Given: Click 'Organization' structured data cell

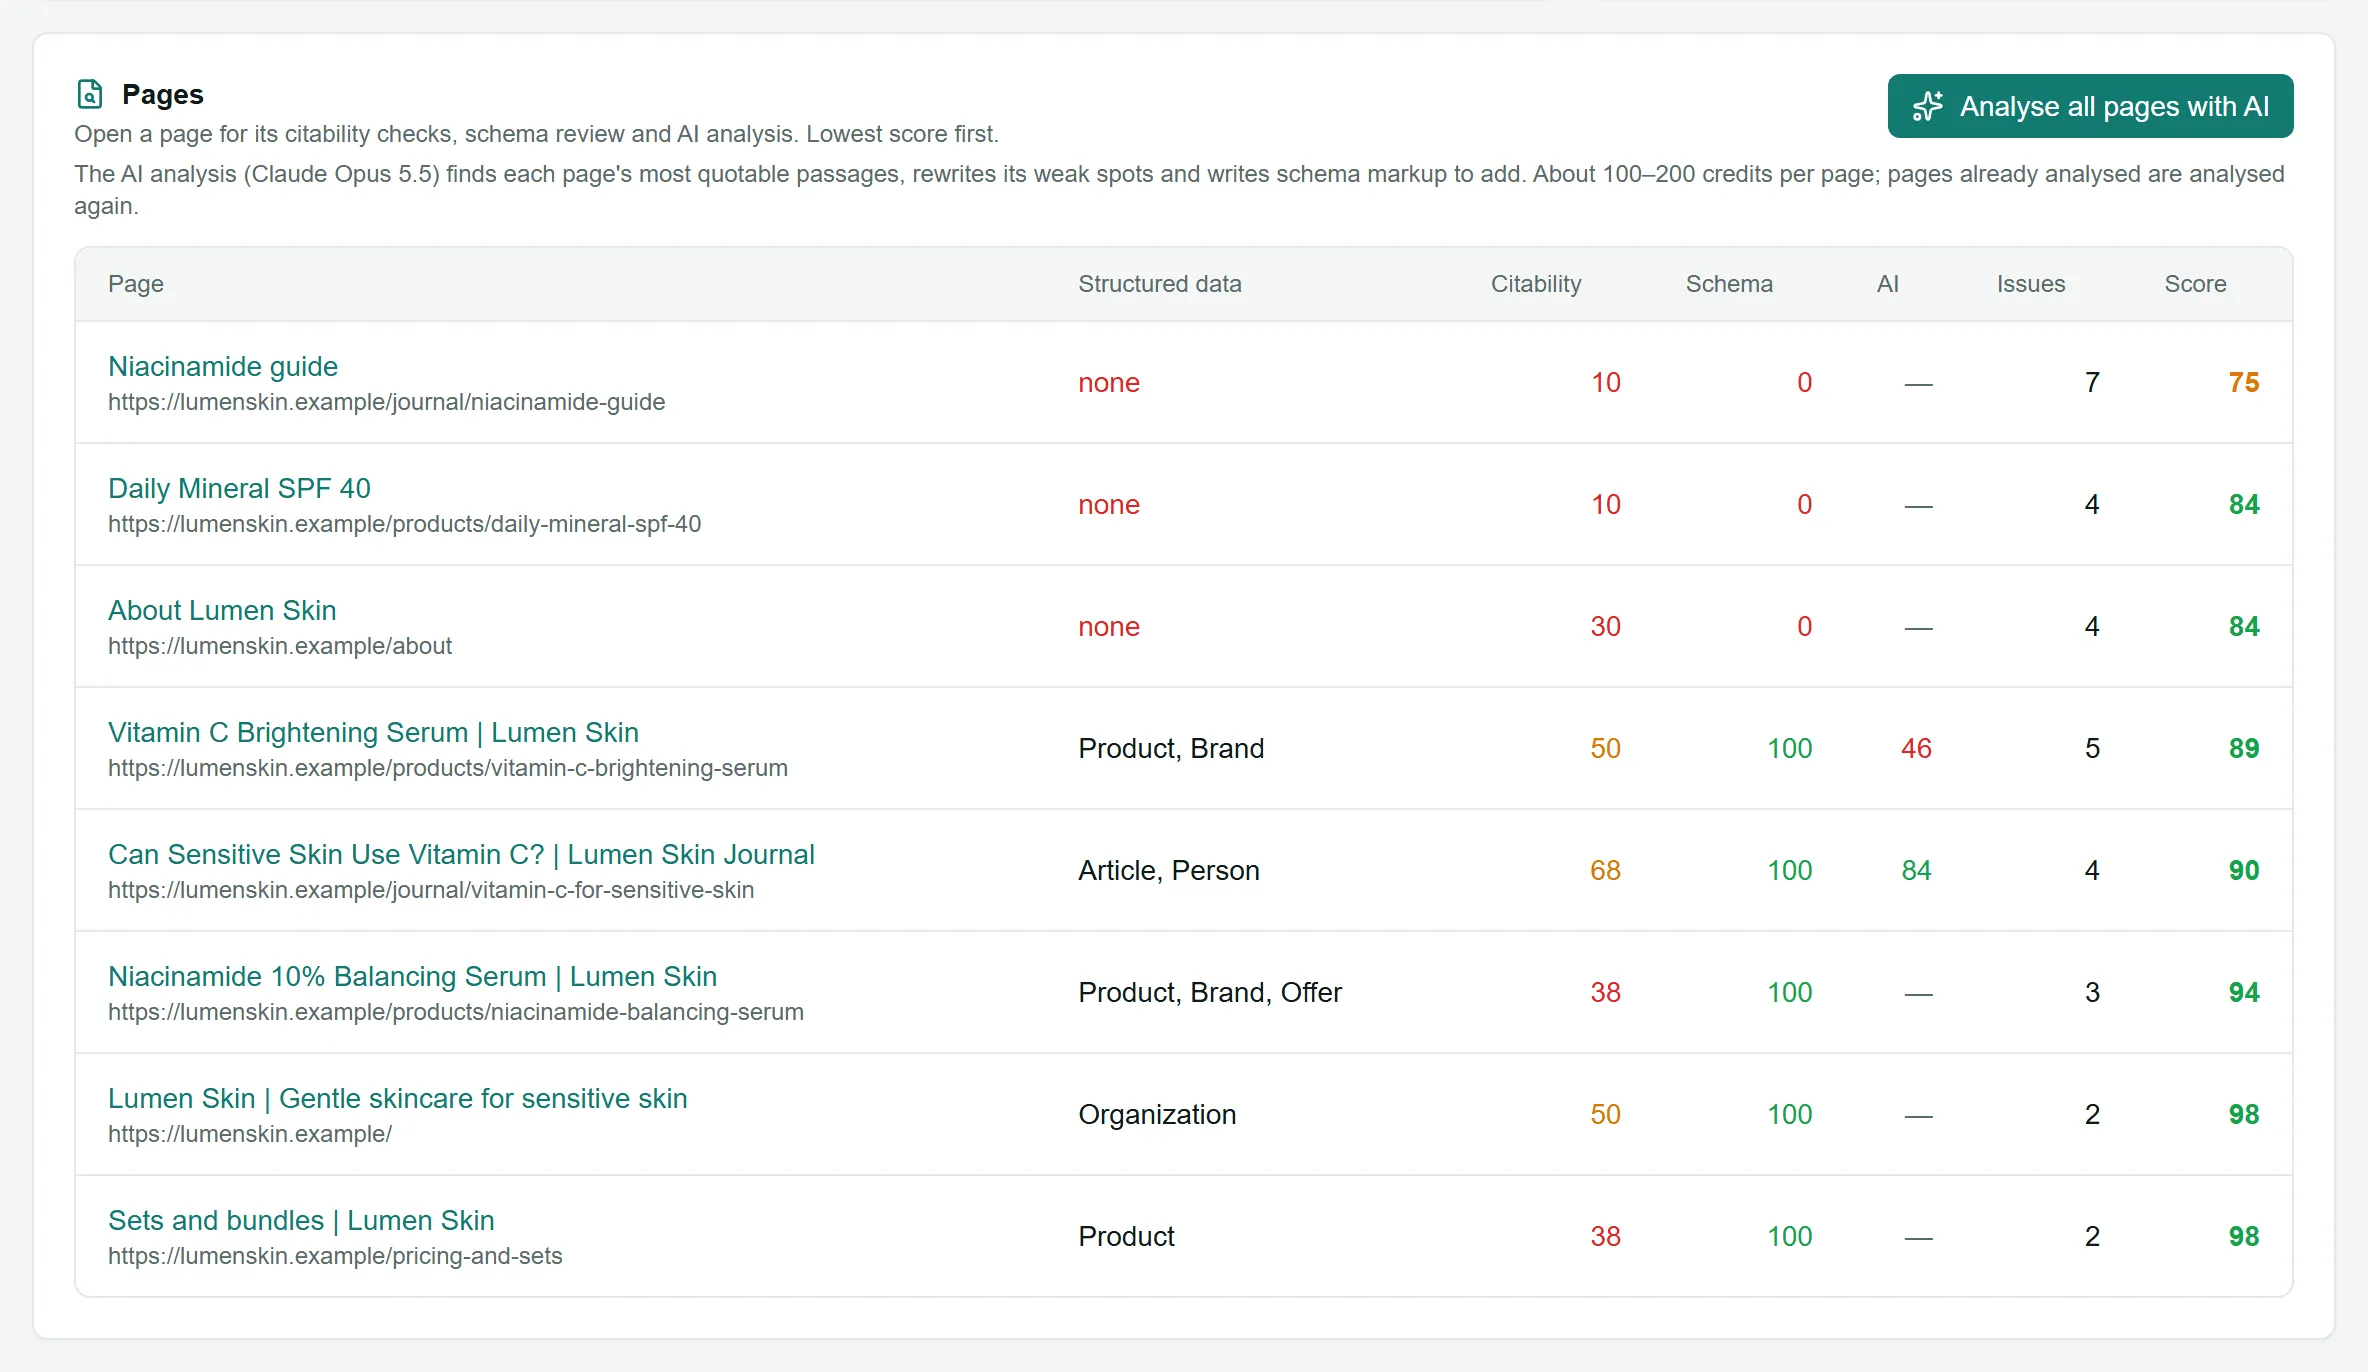Looking at the screenshot, I should tap(1157, 1114).
